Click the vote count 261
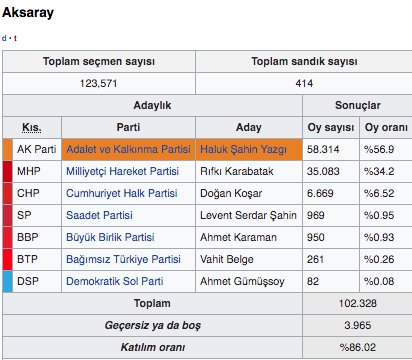This screenshot has height=360, width=412. 315,259
